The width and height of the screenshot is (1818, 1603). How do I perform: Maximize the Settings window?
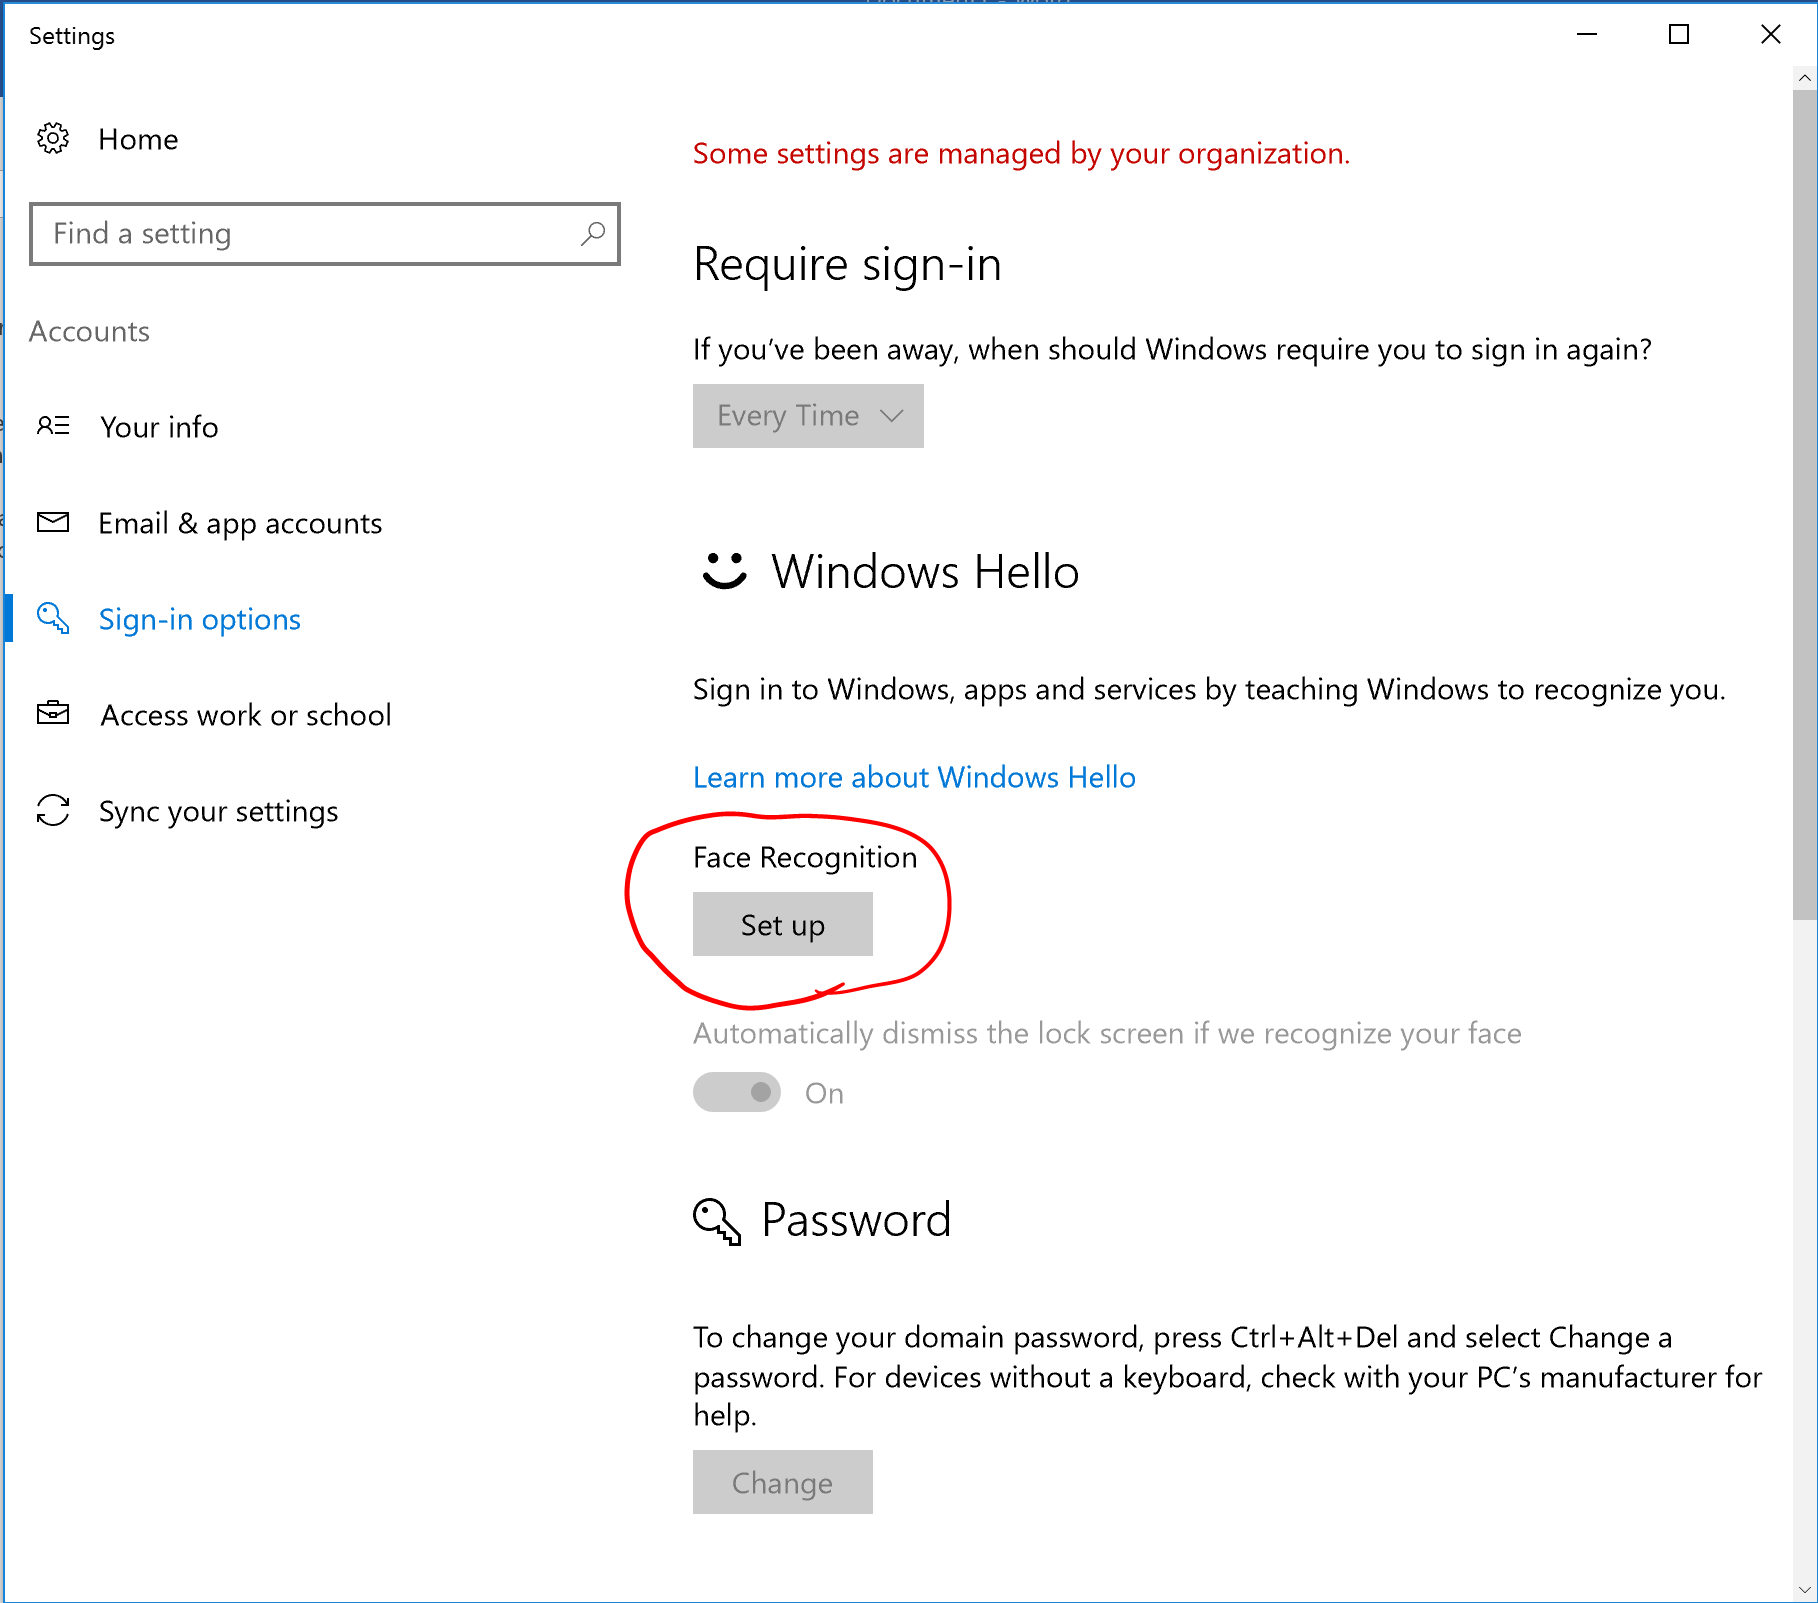tap(1679, 35)
